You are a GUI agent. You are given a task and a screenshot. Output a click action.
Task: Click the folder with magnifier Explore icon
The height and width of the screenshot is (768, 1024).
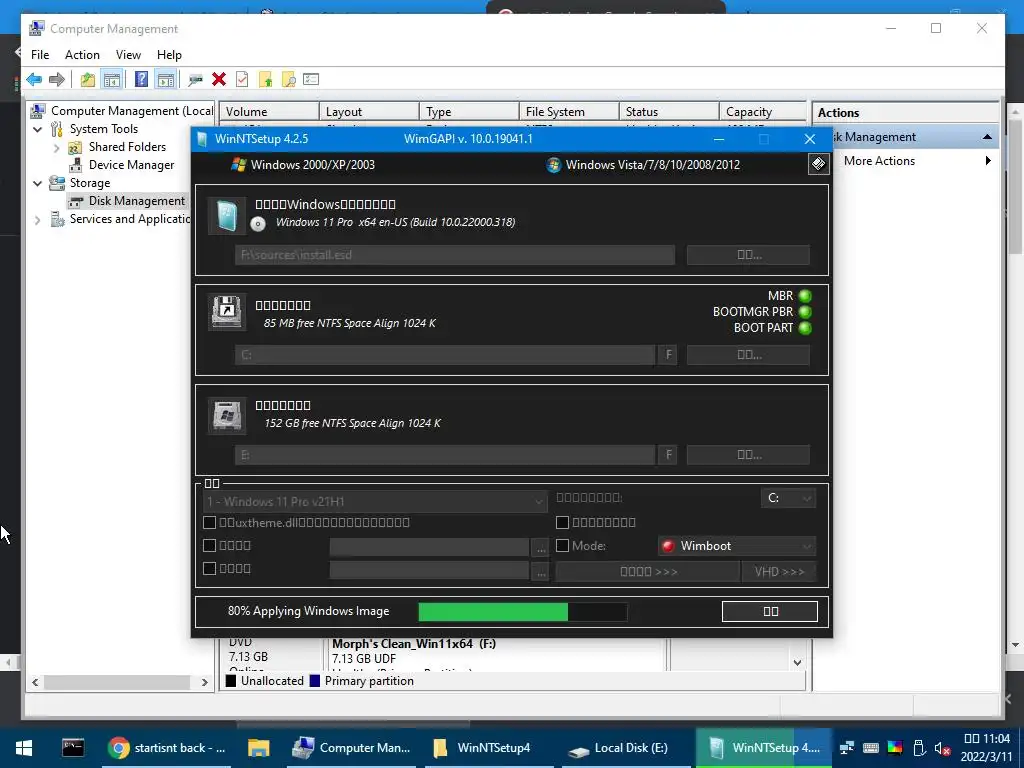pos(288,80)
